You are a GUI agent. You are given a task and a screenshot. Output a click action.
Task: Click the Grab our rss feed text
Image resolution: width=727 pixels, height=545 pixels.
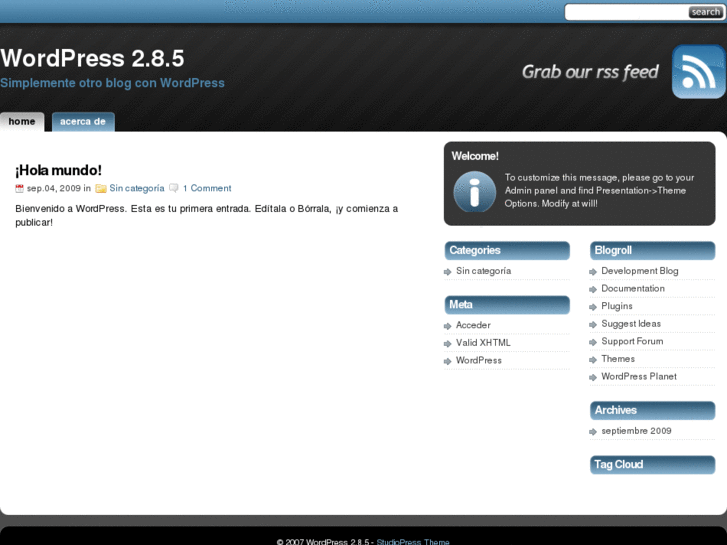pyautogui.click(x=590, y=72)
